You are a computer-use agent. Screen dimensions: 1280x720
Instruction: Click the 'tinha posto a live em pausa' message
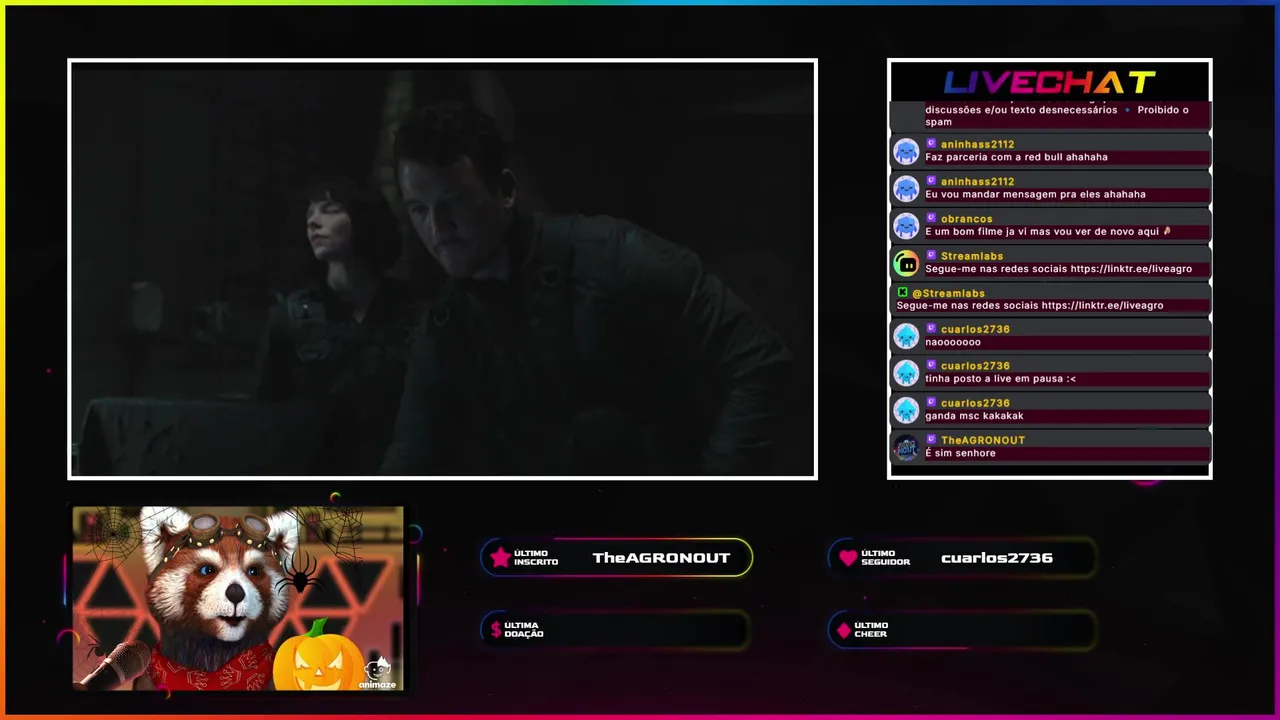coord(1000,379)
